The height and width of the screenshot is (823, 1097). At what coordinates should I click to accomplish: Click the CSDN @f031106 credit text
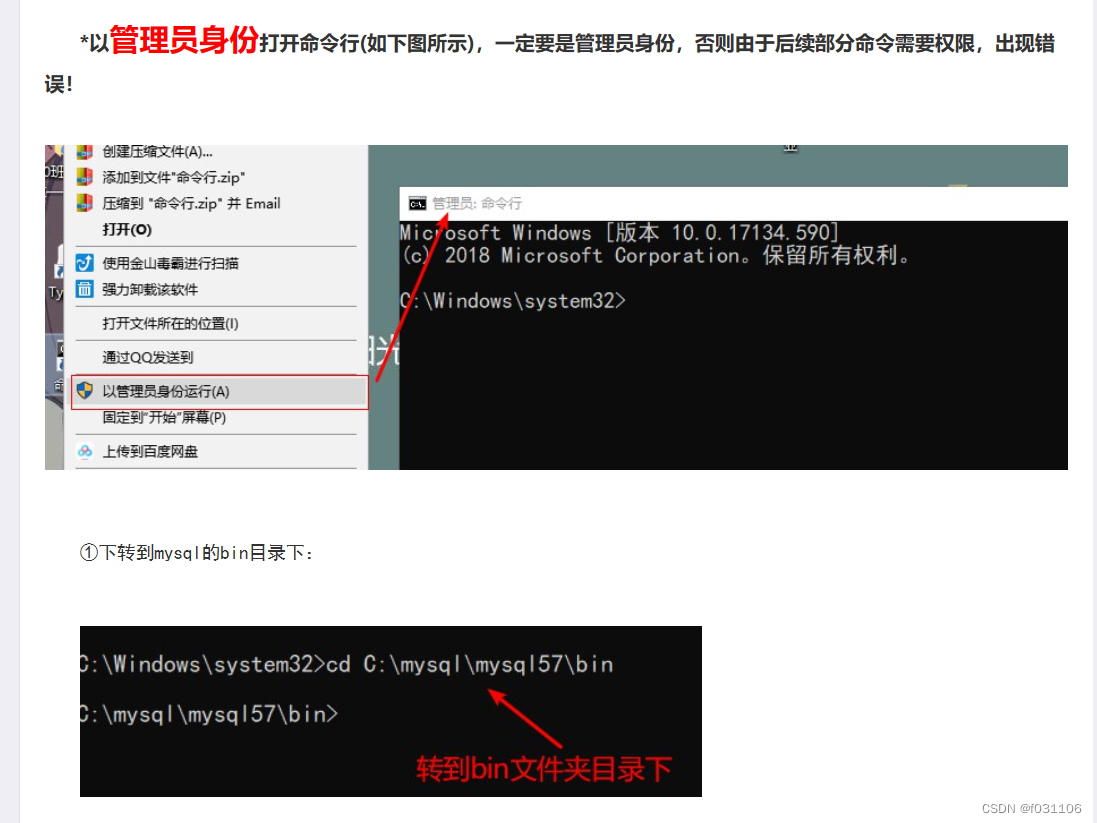tap(1031, 808)
